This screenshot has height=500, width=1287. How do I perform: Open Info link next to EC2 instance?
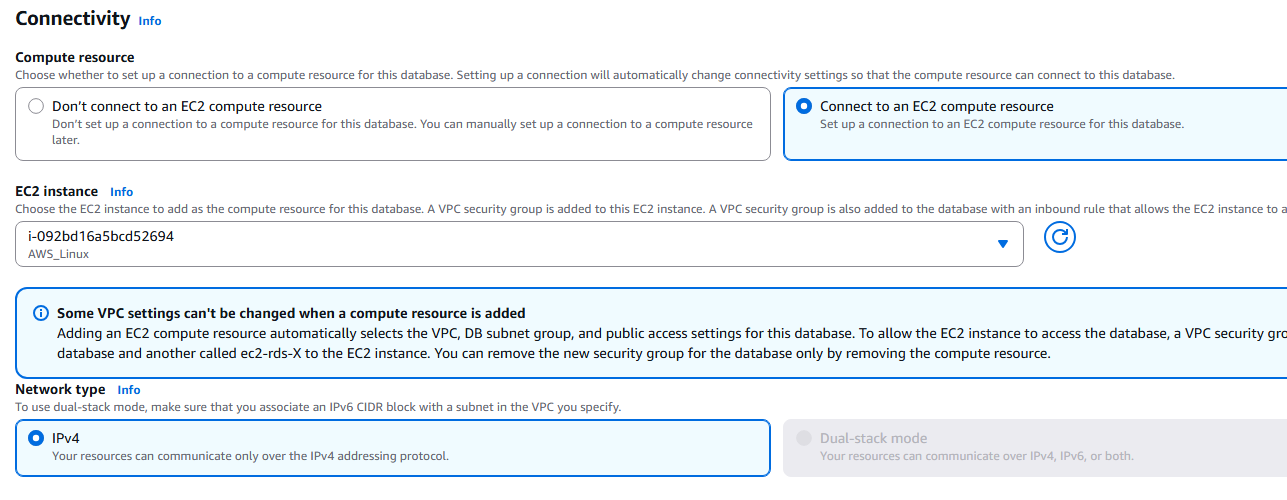click(121, 192)
